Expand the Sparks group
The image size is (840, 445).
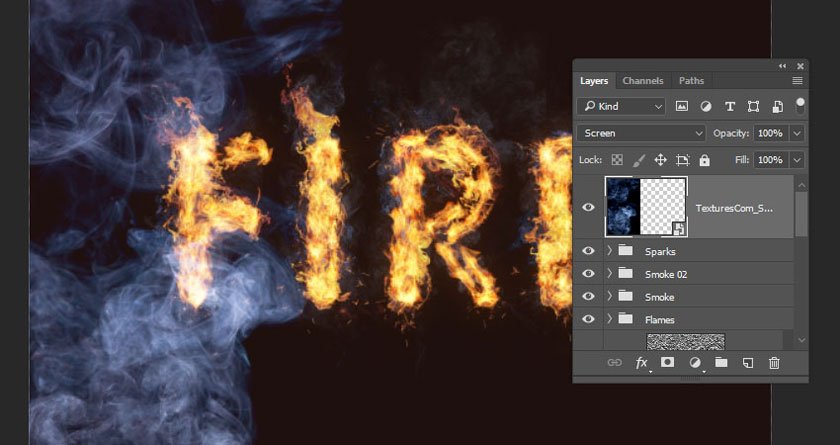click(x=609, y=251)
